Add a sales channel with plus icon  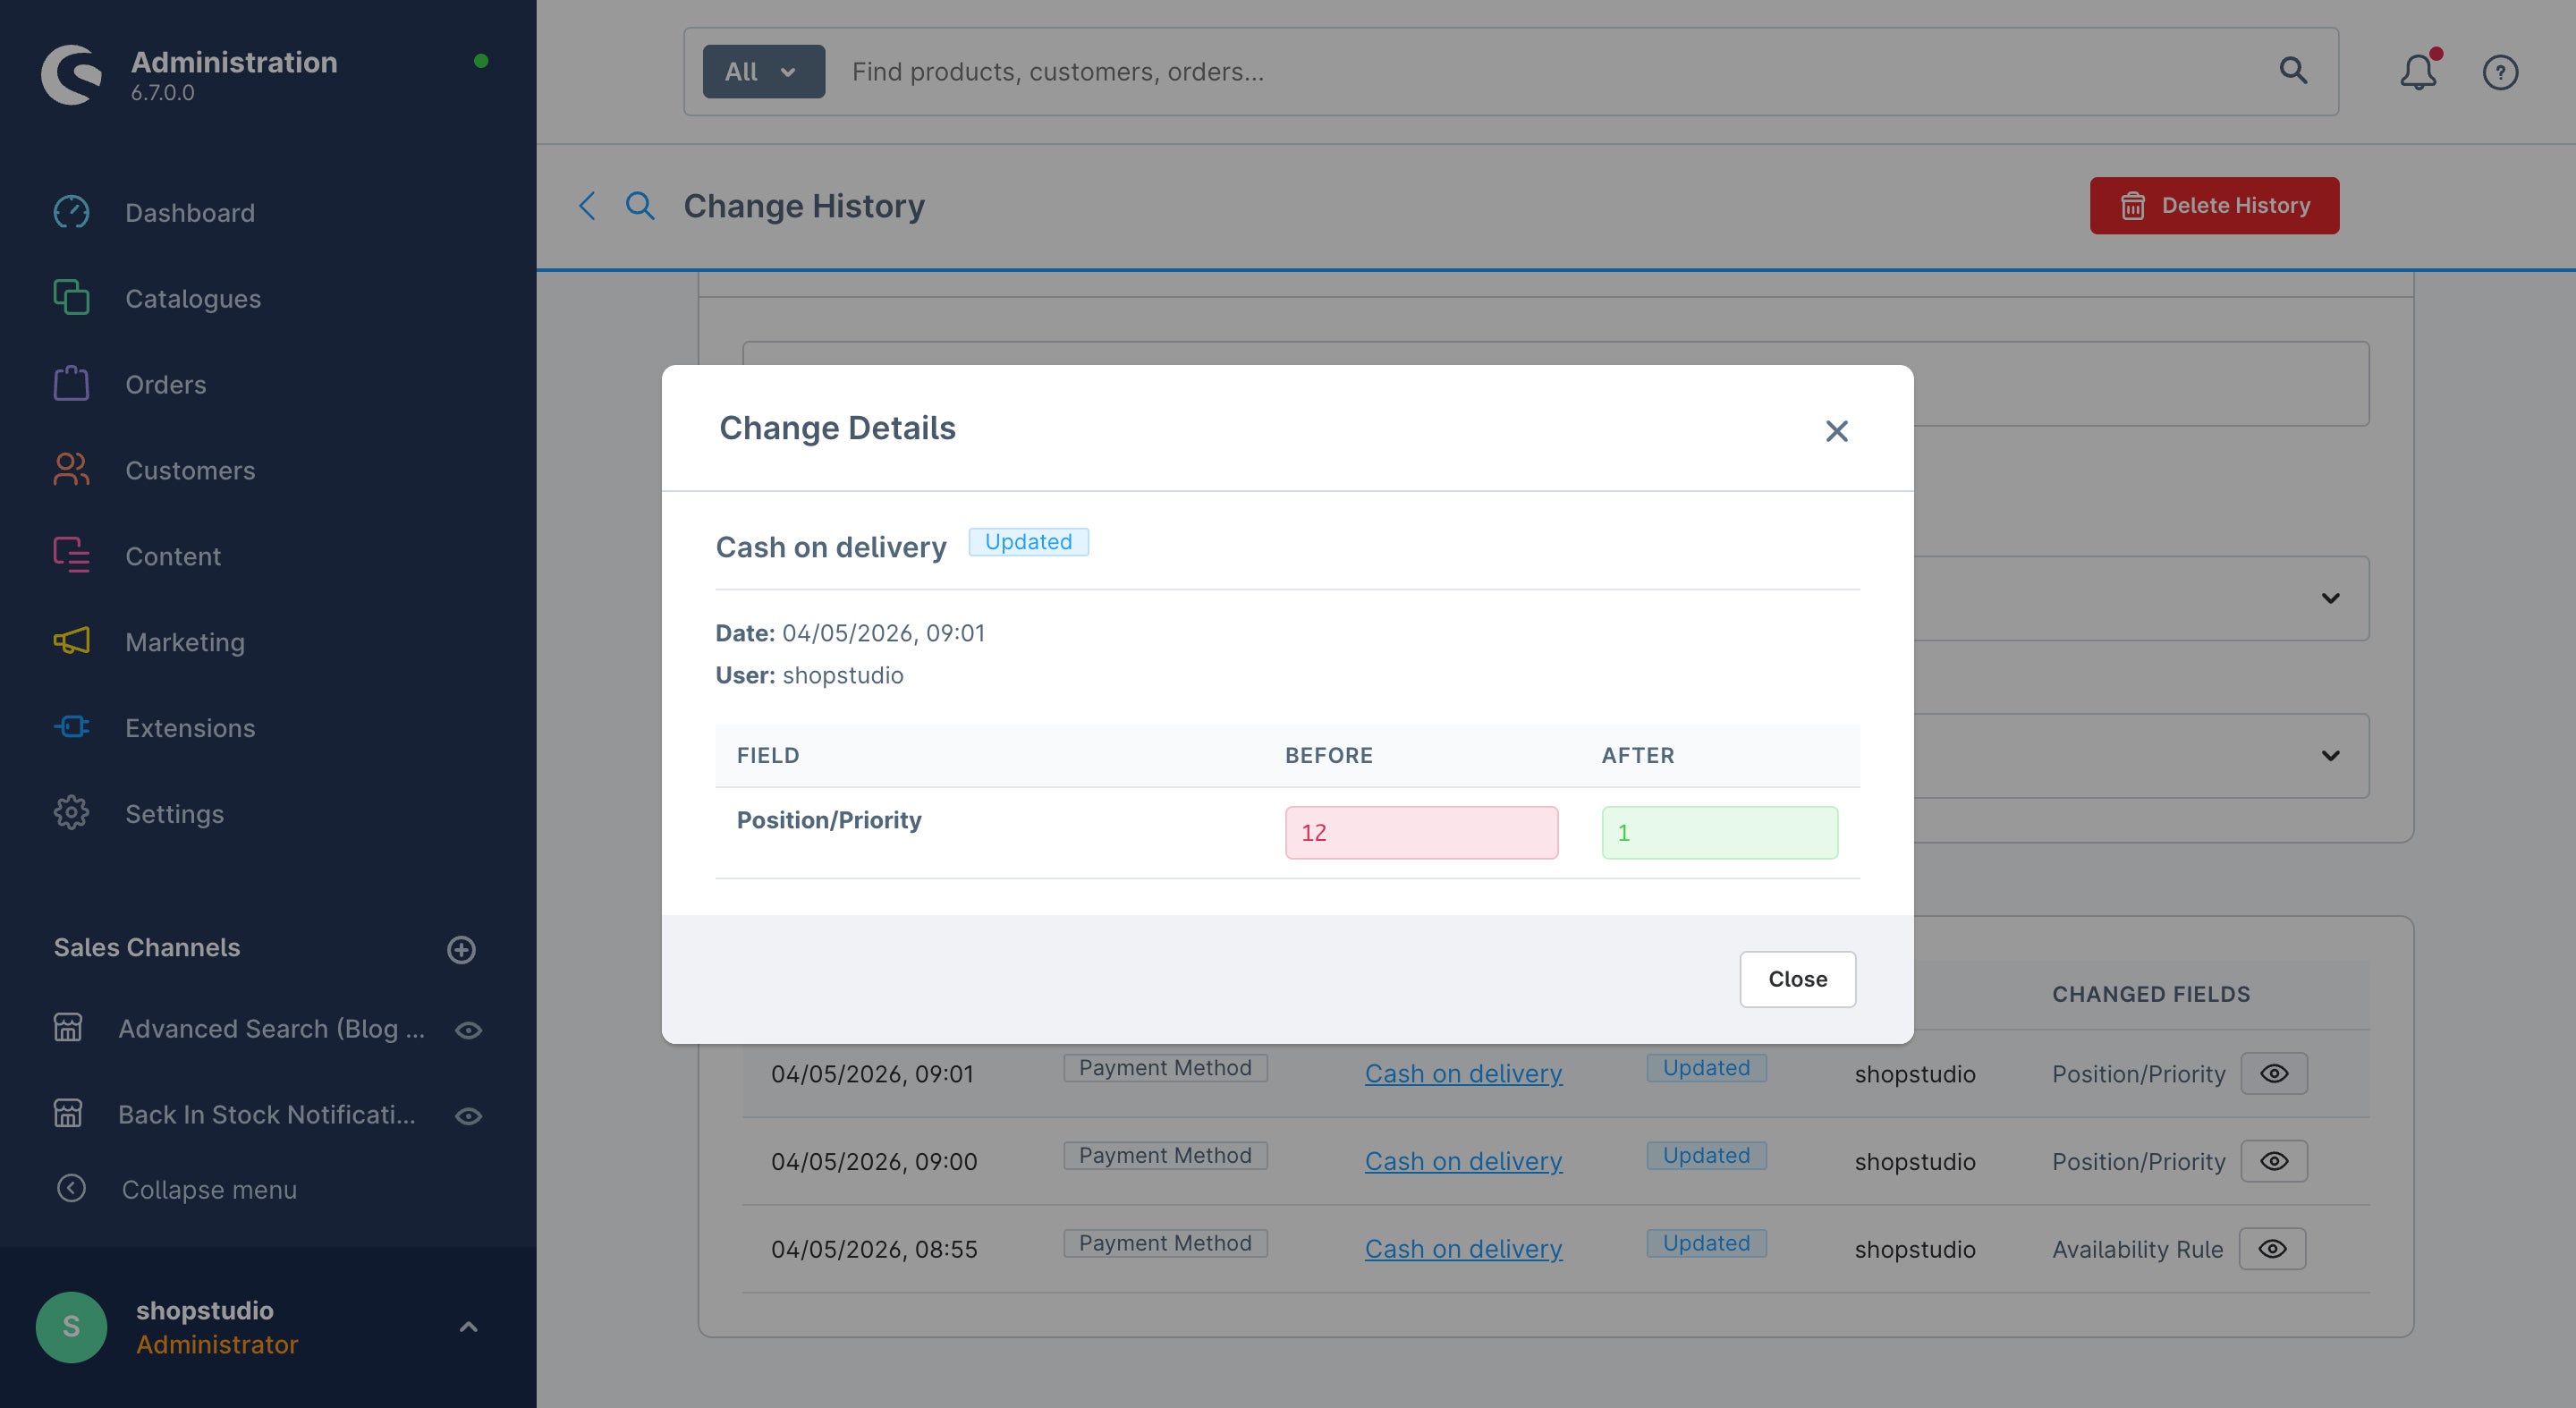coord(461,949)
